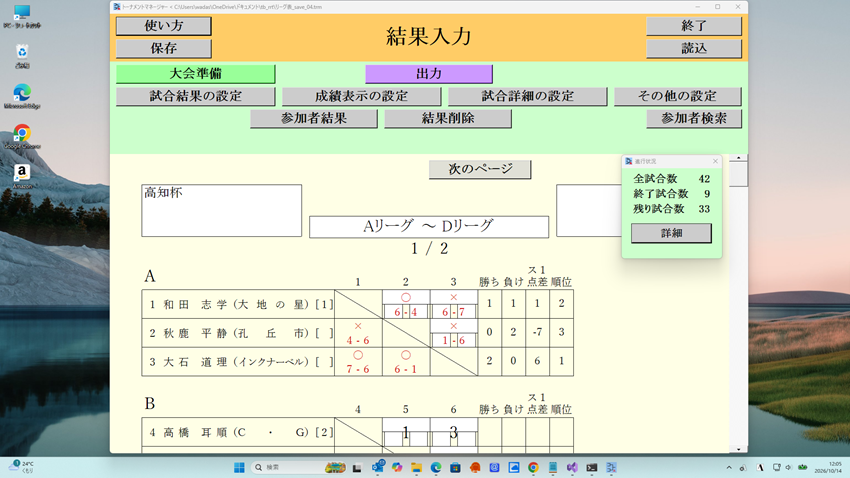Close the 進行状況 progress panel
This screenshot has height=478, width=850.
[715, 161]
